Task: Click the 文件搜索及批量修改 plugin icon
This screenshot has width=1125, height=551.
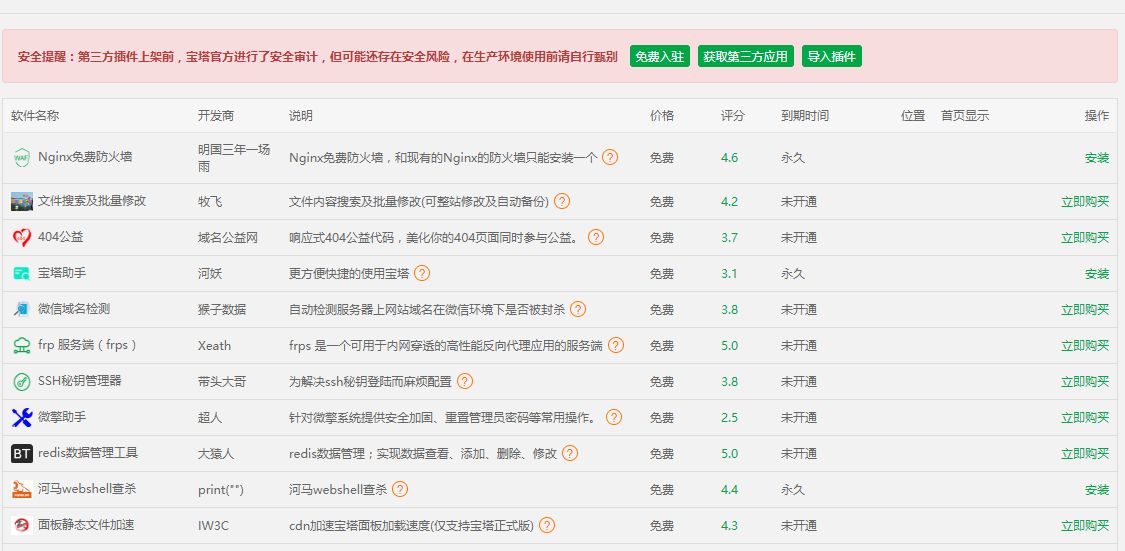Action: click(22, 202)
